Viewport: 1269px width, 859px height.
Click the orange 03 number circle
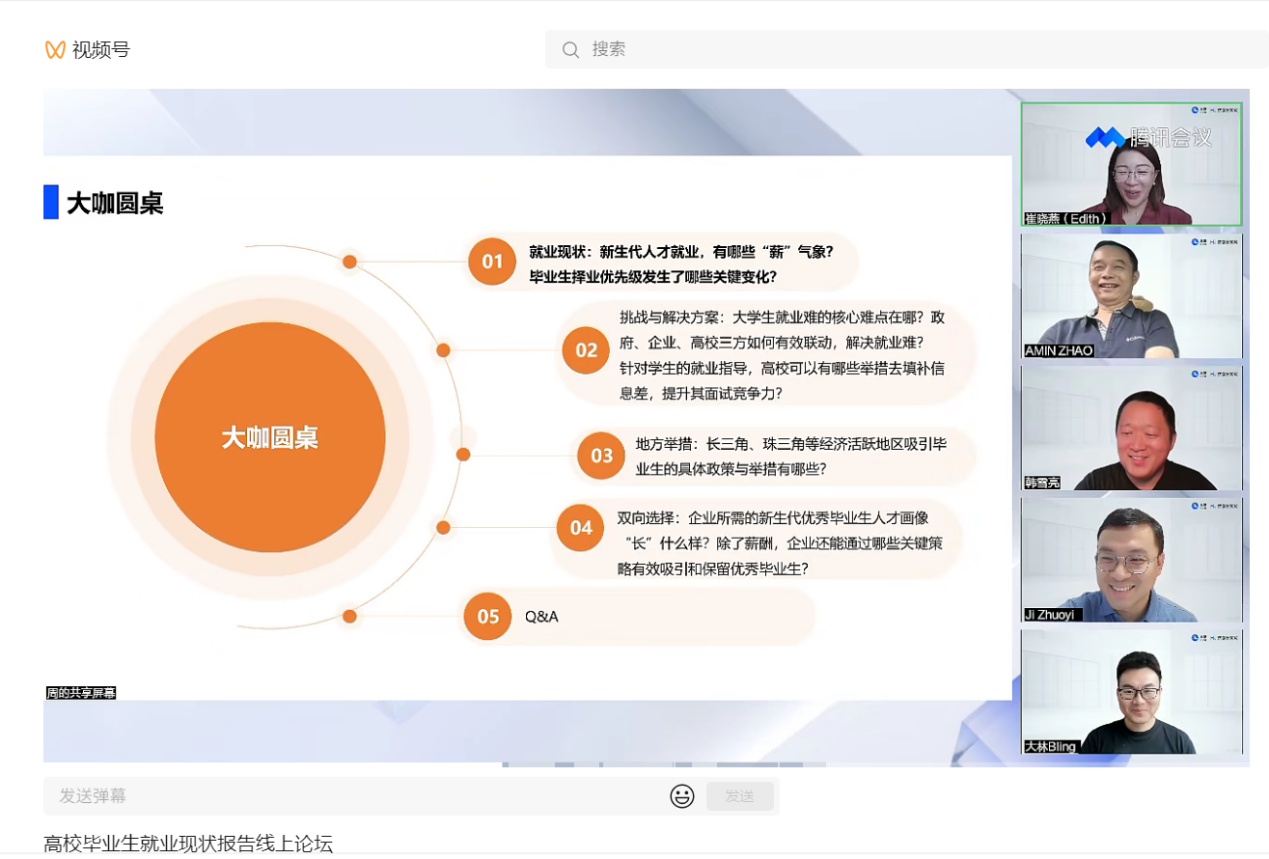601,456
